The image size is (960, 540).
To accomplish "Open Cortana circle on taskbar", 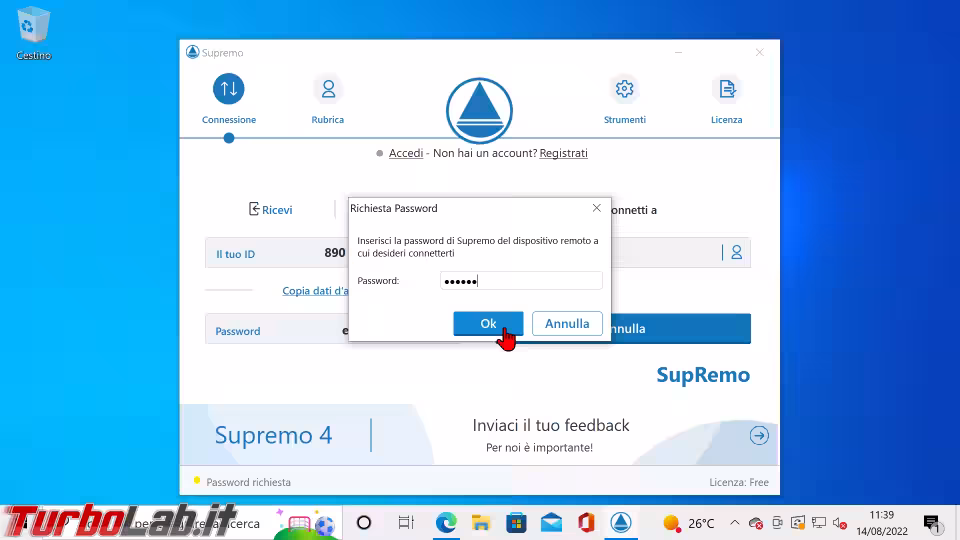I will click(x=364, y=523).
